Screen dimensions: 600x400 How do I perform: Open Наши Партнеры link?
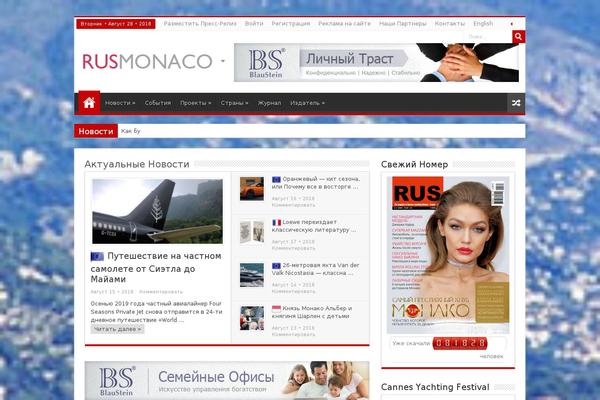coord(403,24)
